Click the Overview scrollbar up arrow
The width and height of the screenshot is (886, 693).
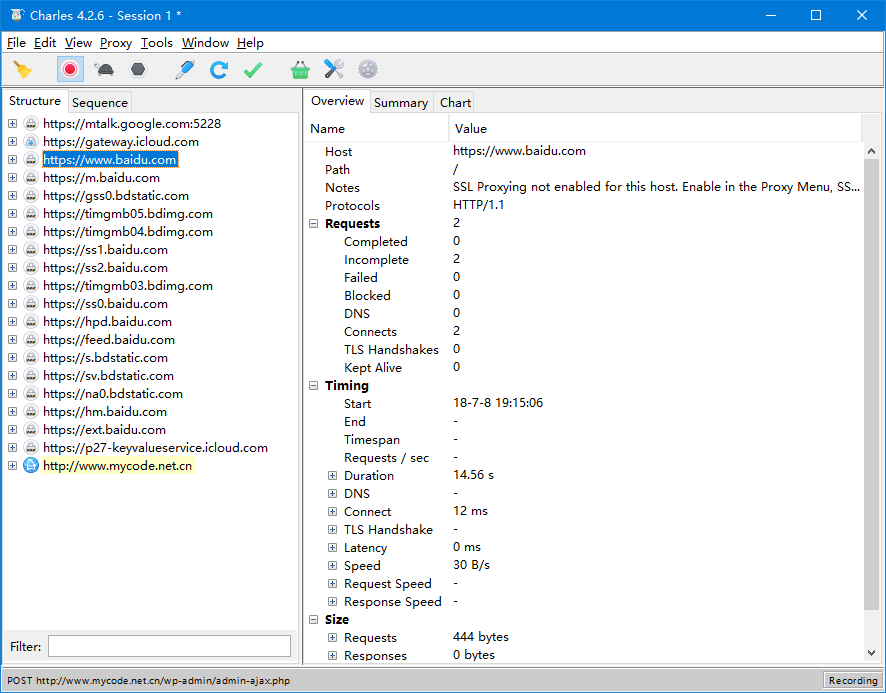(871, 151)
